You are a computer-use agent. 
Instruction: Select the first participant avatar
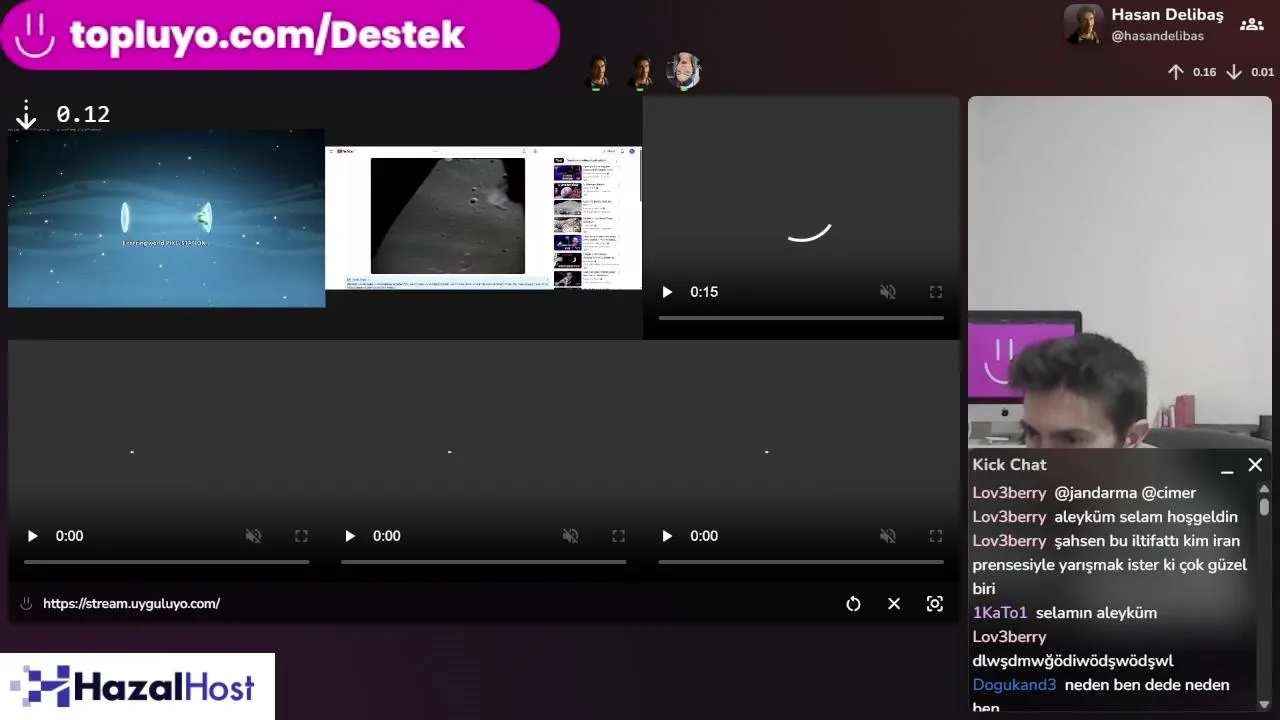coord(598,72)
